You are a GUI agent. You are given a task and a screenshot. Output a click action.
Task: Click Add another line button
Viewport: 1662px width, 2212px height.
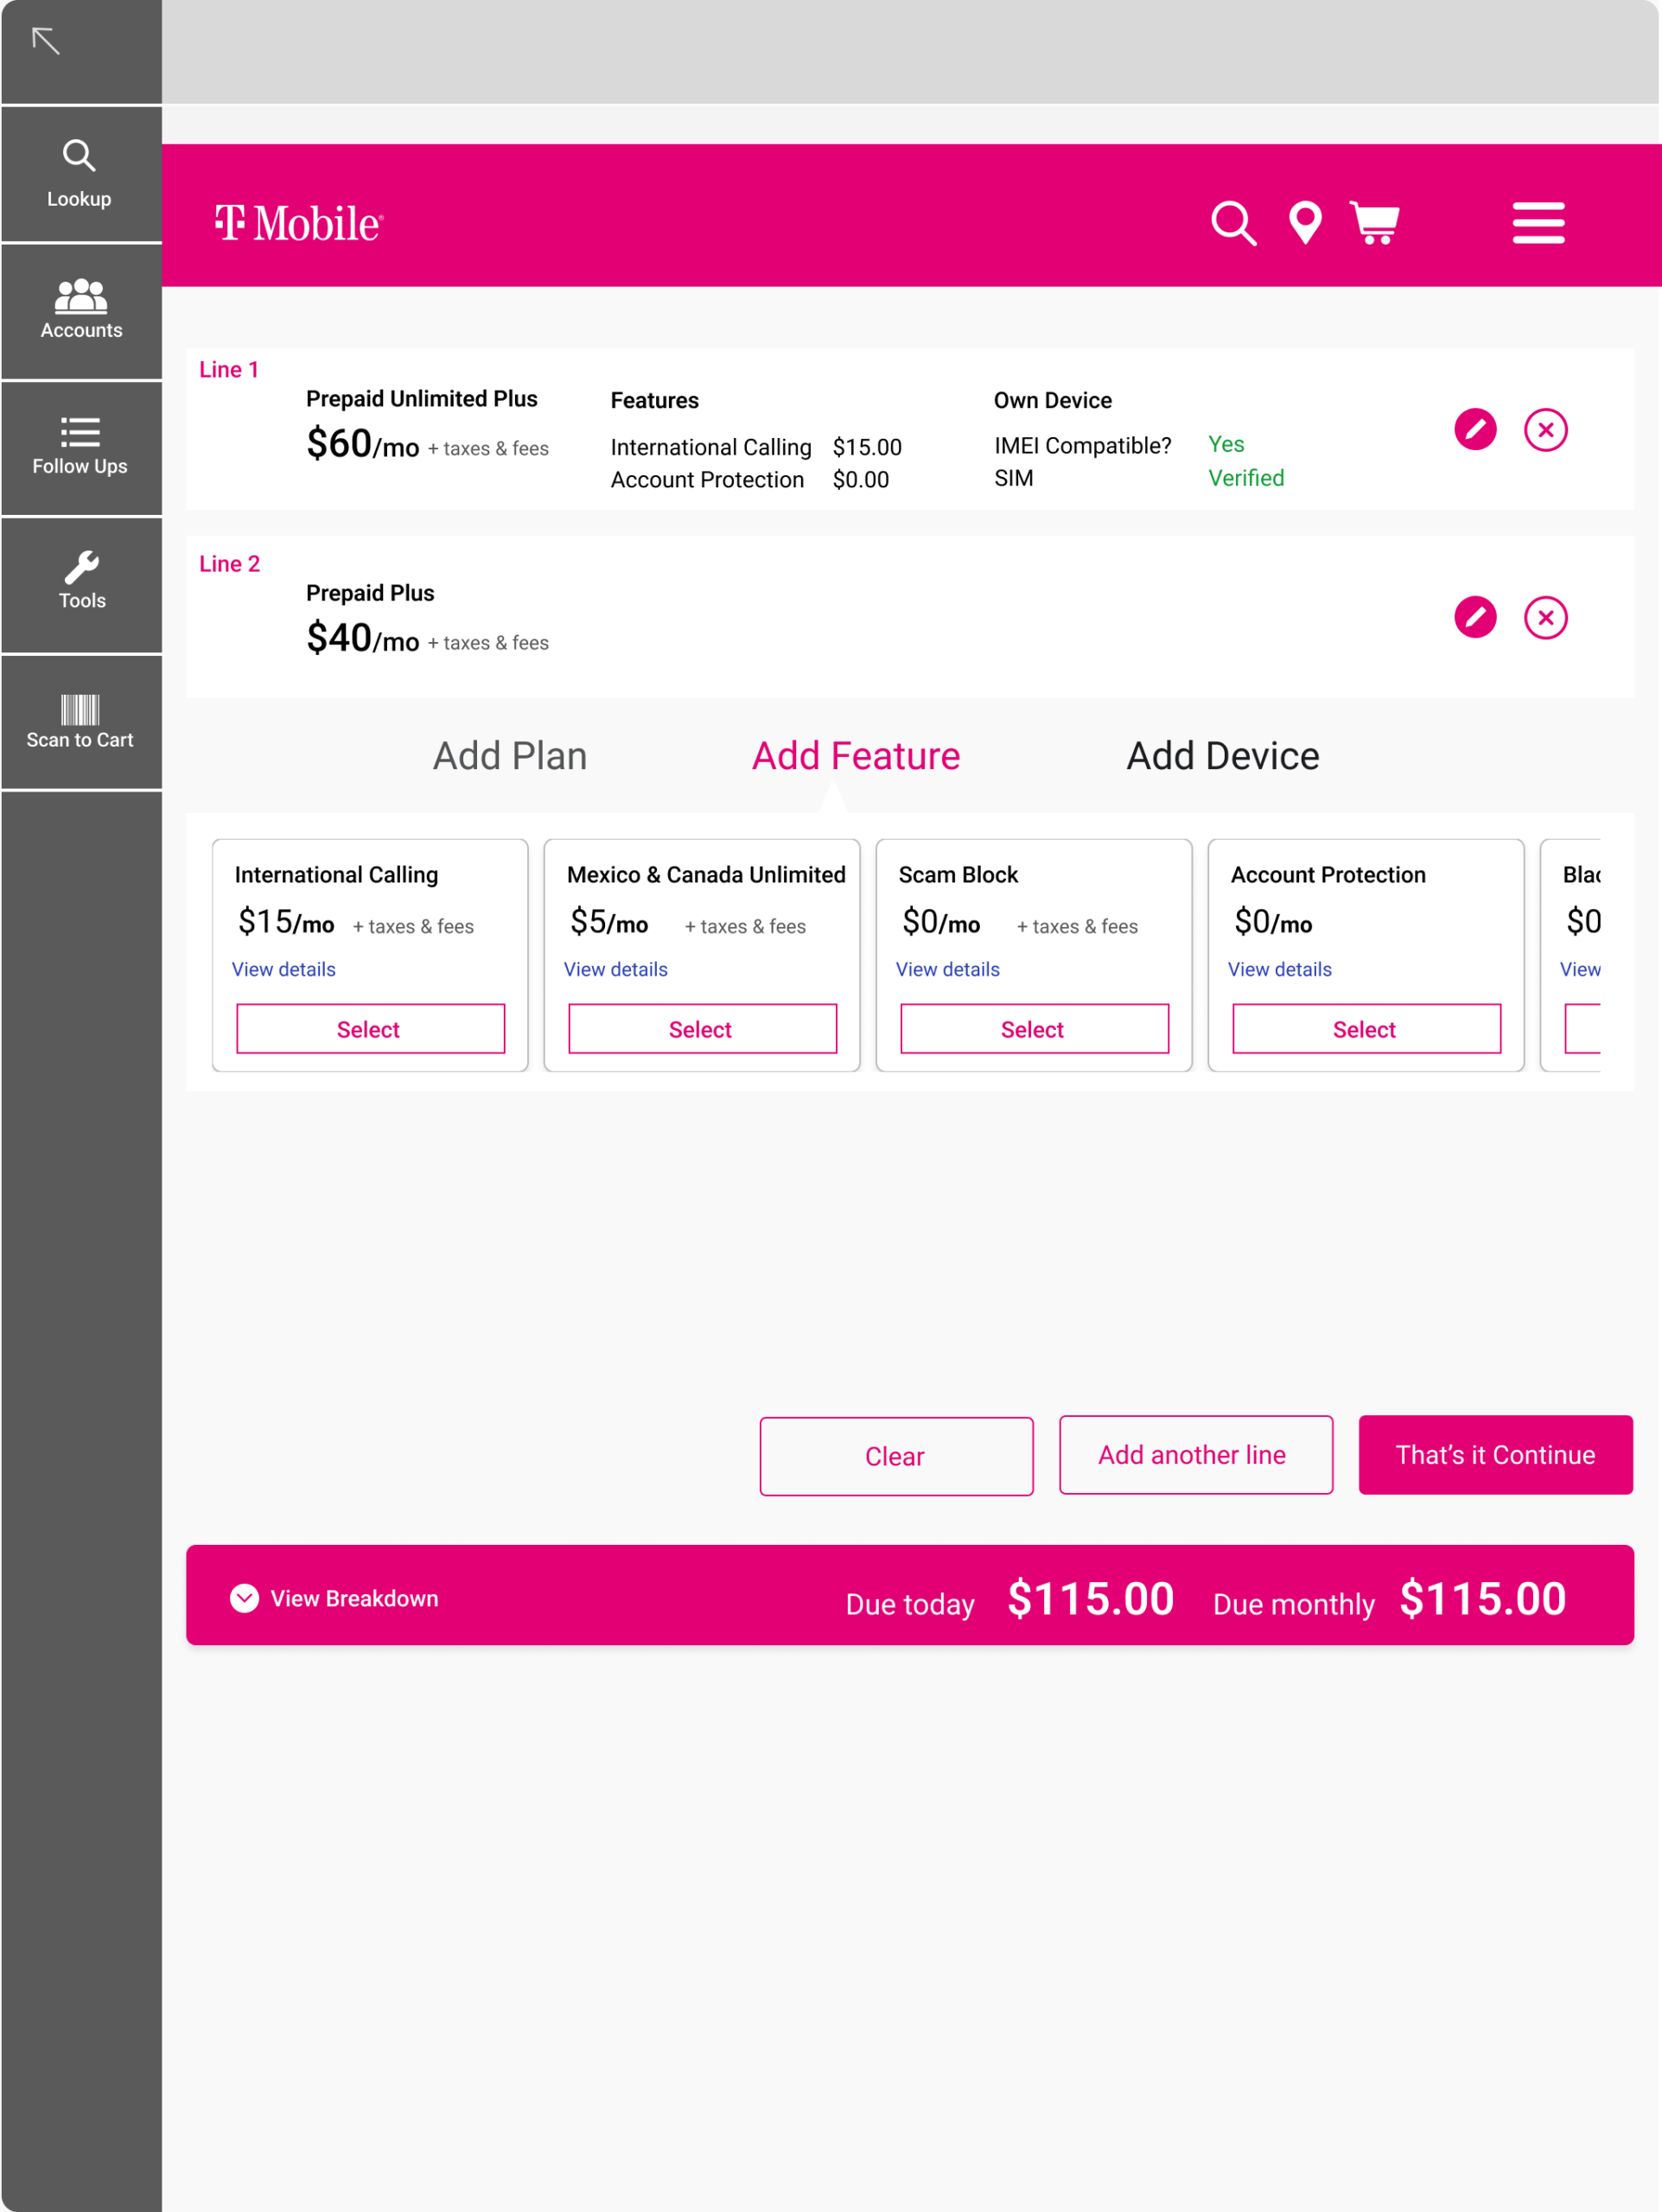tap(1195, 1455)
